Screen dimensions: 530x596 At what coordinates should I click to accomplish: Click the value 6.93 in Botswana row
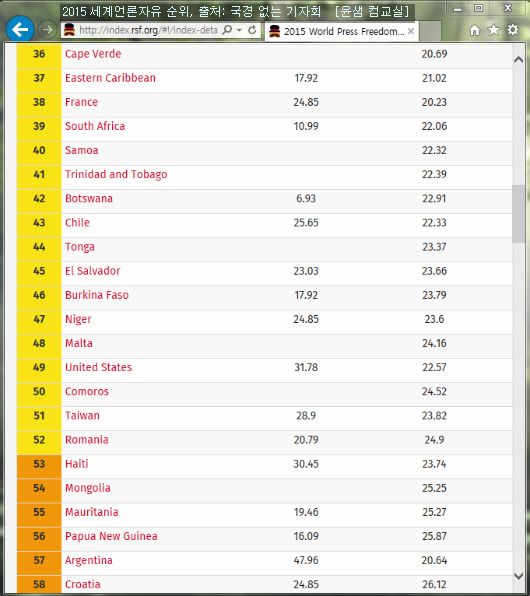pos(306,198)
